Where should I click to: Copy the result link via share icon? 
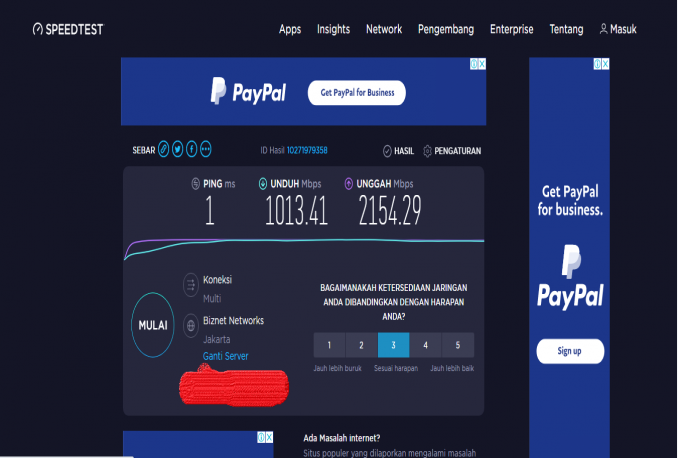(x=164, y=150)
